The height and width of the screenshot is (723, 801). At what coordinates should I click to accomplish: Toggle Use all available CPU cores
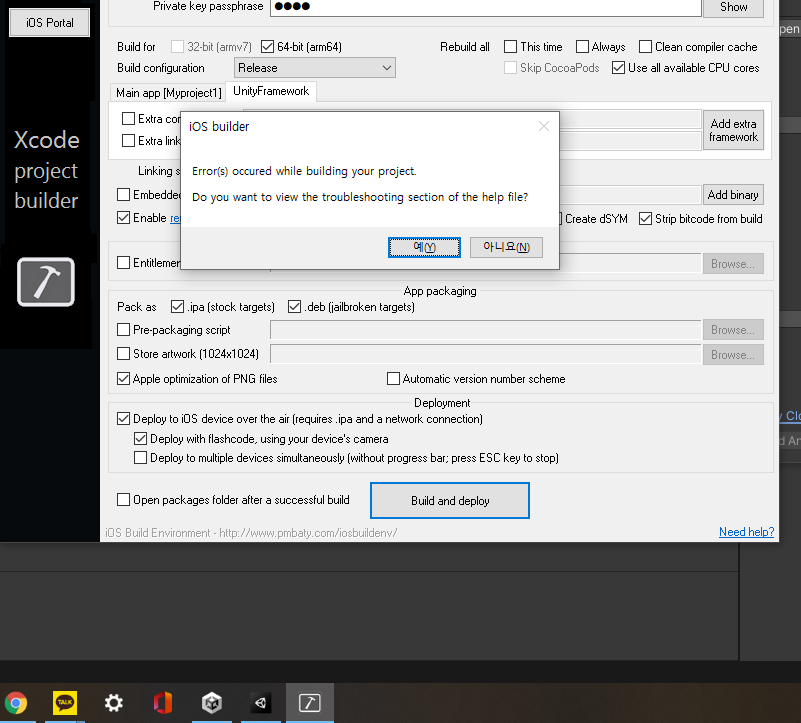[x=618, y=68]
